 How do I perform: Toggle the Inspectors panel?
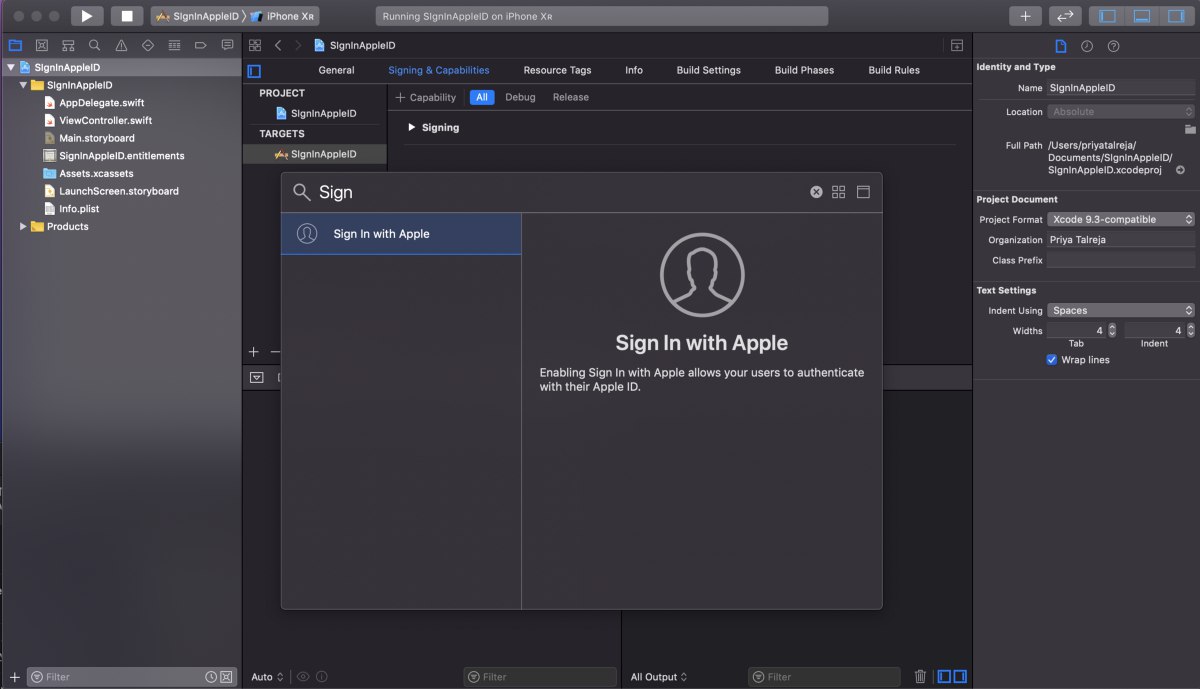[1175, 16]
